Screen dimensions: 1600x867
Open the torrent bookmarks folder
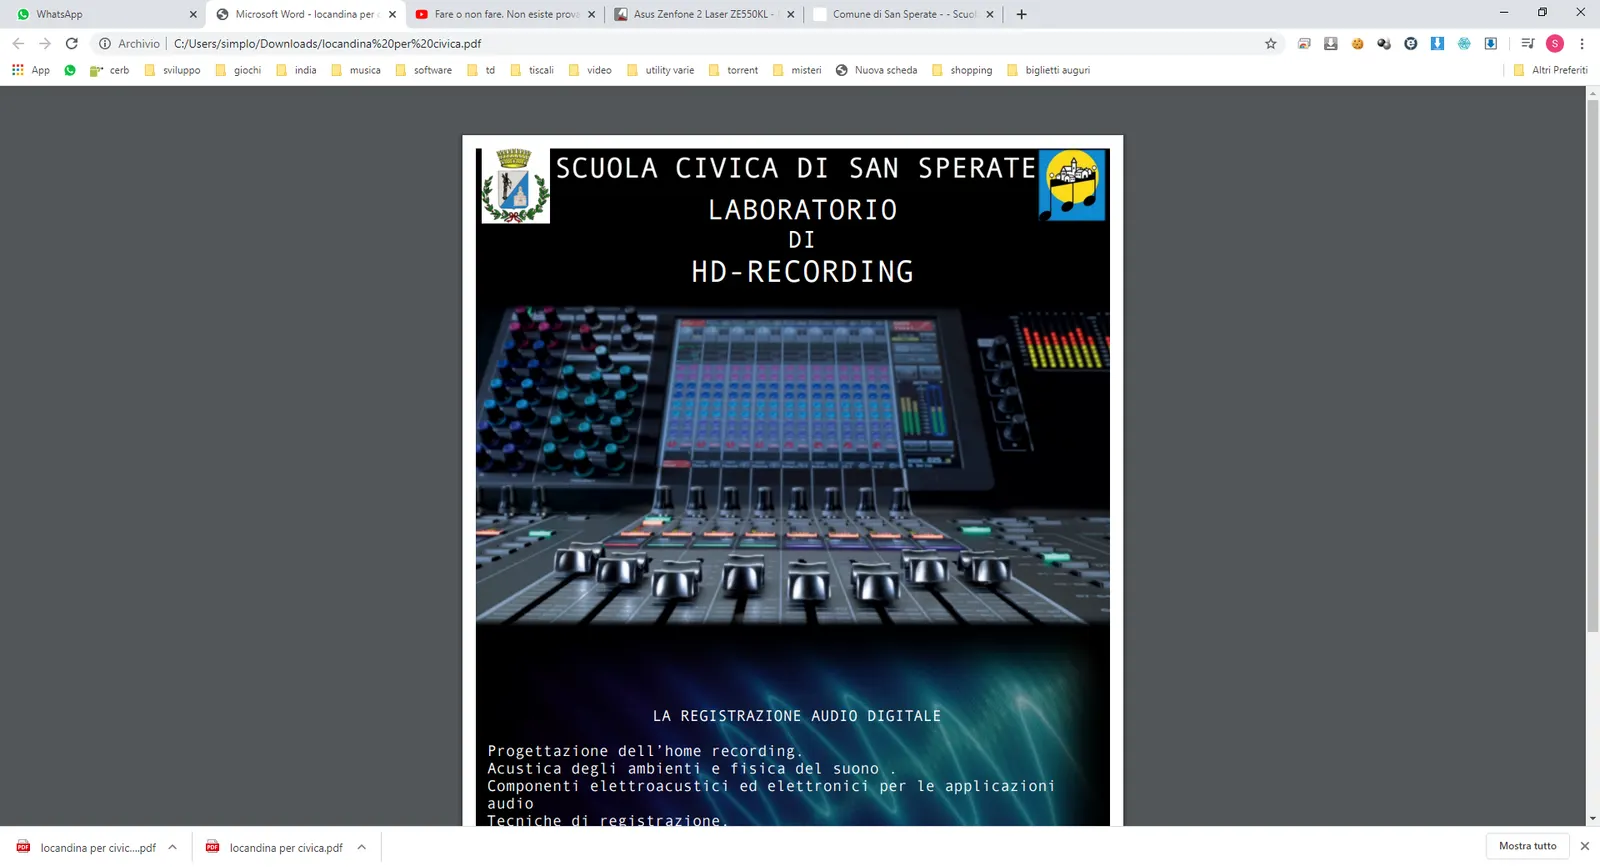point(733,70)
